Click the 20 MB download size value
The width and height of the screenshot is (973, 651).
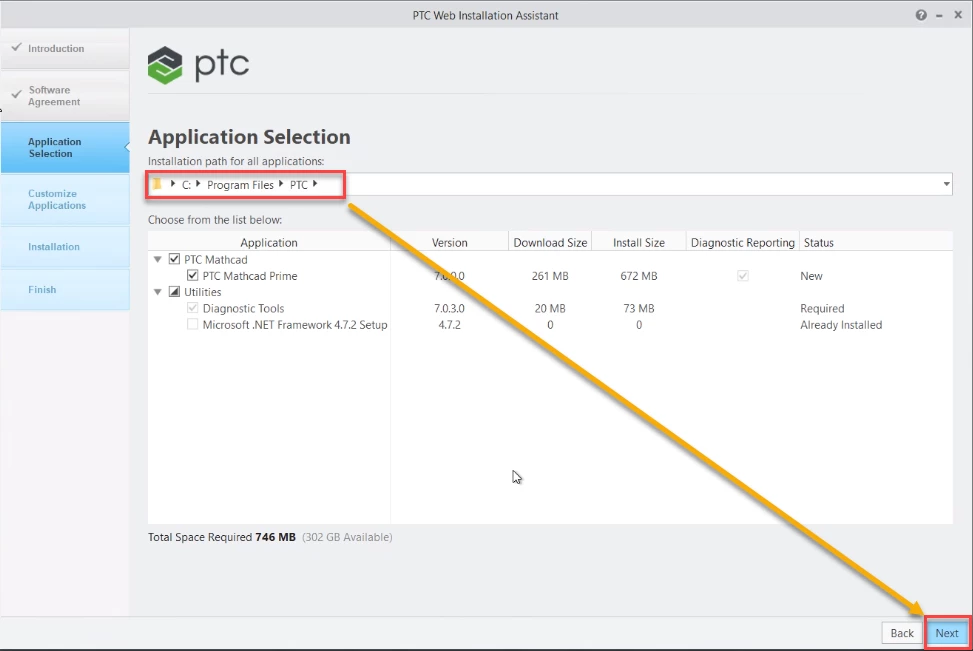[x=550, y=308]
